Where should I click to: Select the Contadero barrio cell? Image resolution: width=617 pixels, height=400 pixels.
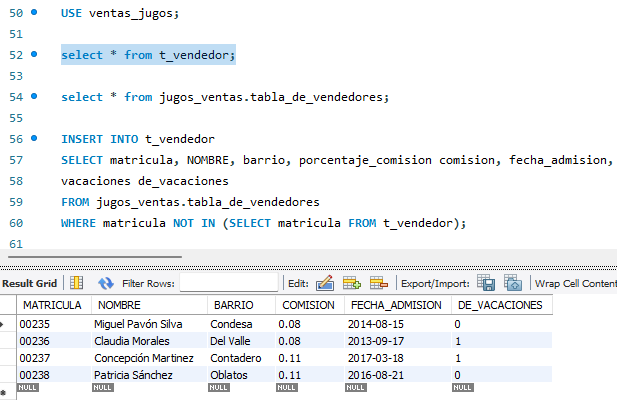coord(242,358)
